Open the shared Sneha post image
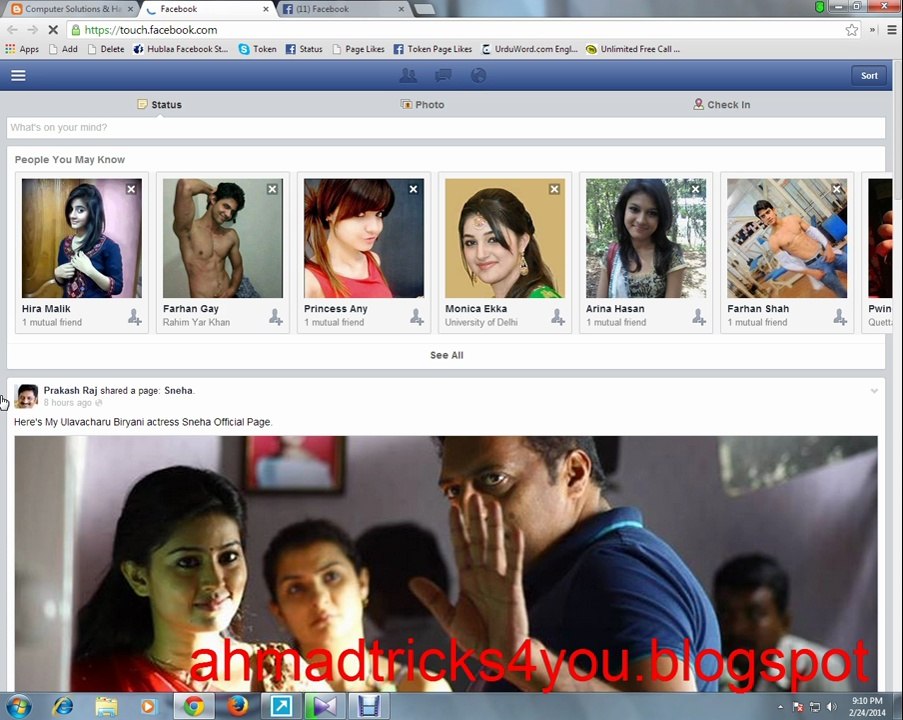The height and width of the screenshot is (720, 903). tap(446, 564)
